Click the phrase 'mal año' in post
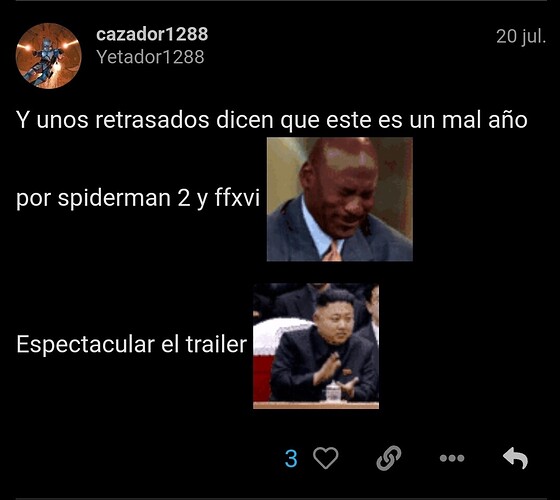 coord(485,120)
